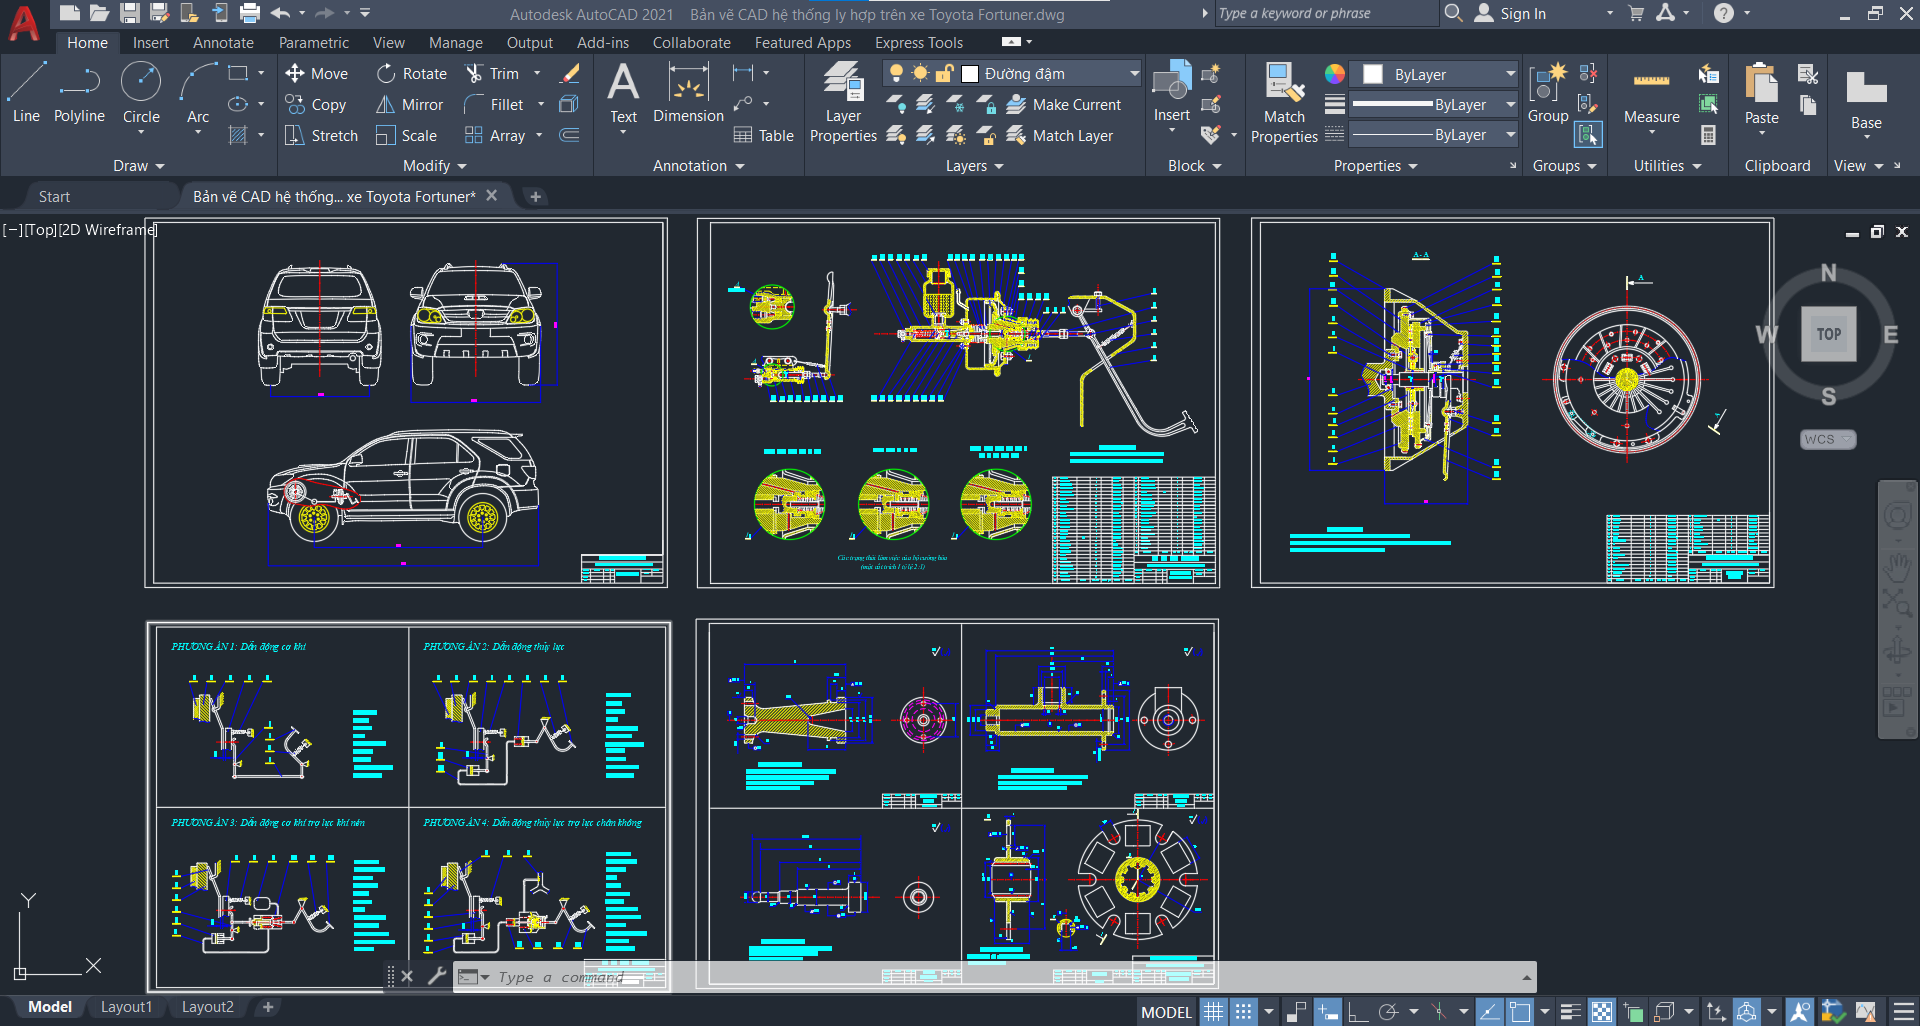The image size is (1920, 1026).
Task: Switch to the Layout1 tab
Action: coord(126,1007)
